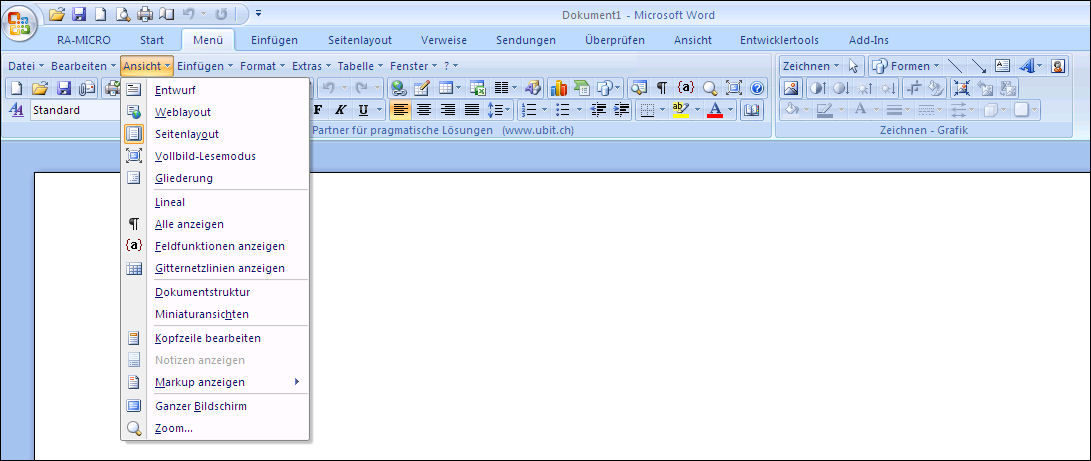Screen dimensions: 1091x461
Task: Insert a chart using the bar chart icon
Action: coord(558,88)
